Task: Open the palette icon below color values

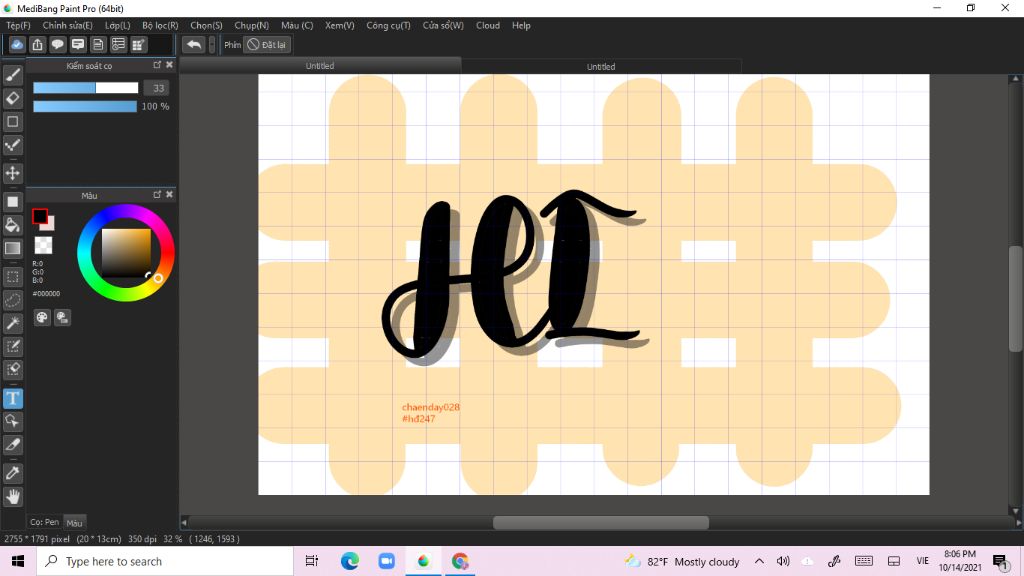Action: (x=42, y=317)
